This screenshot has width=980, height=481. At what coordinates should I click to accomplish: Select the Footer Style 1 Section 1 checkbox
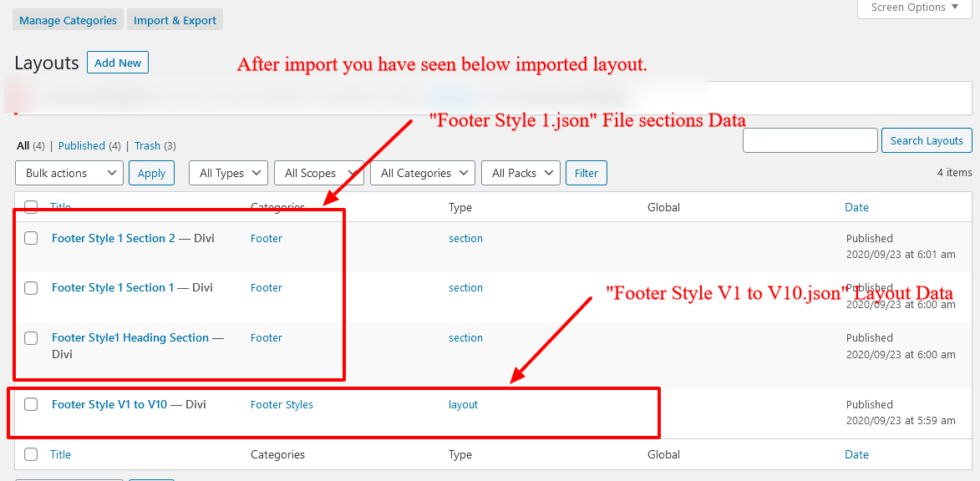[x=31, y=288]
